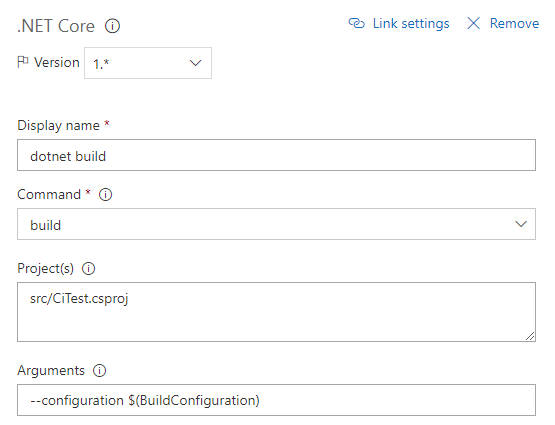Click the Remove link
Viewport: 555px width, 425px height.
514,23
